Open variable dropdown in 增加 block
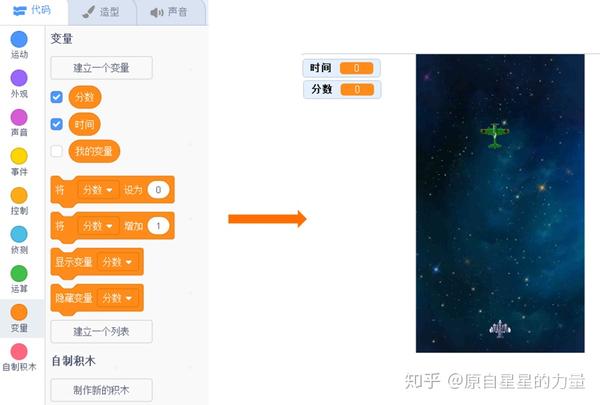Screen dimensions: 600x405 [x=98, y=226]
